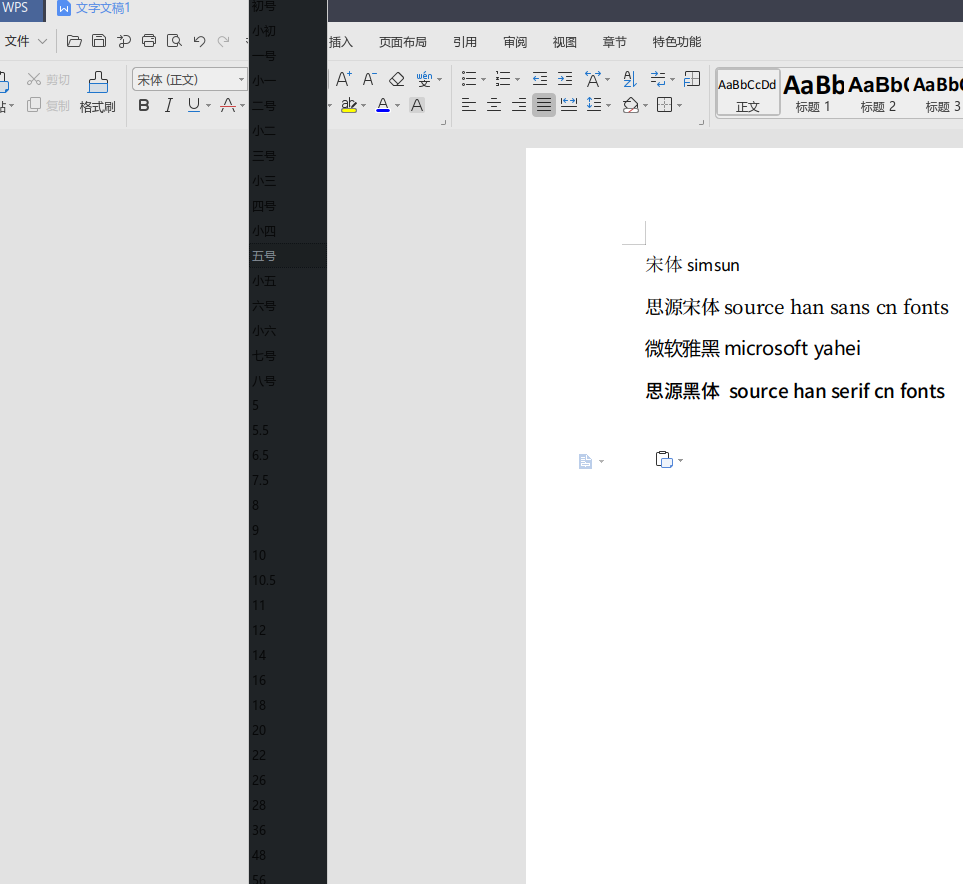Open the 引用 ribbon tab
This screenshot has width=963, height=884.
pyautogui.click(x=465, y=42)
